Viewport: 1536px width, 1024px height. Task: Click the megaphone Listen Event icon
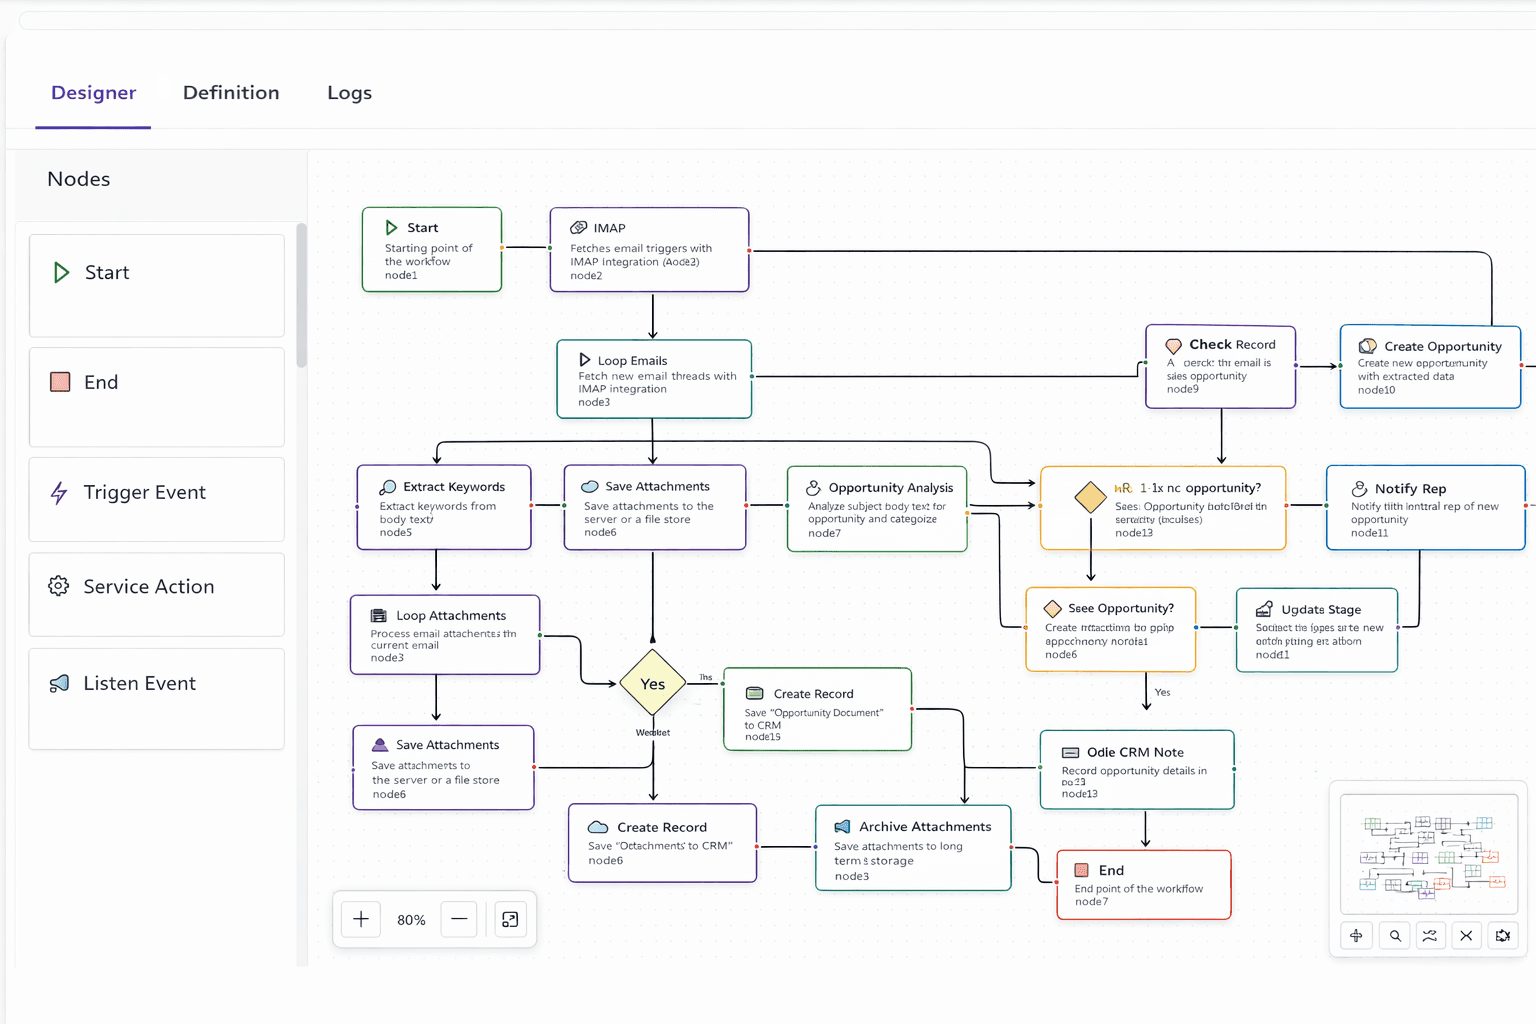point(59,683)
